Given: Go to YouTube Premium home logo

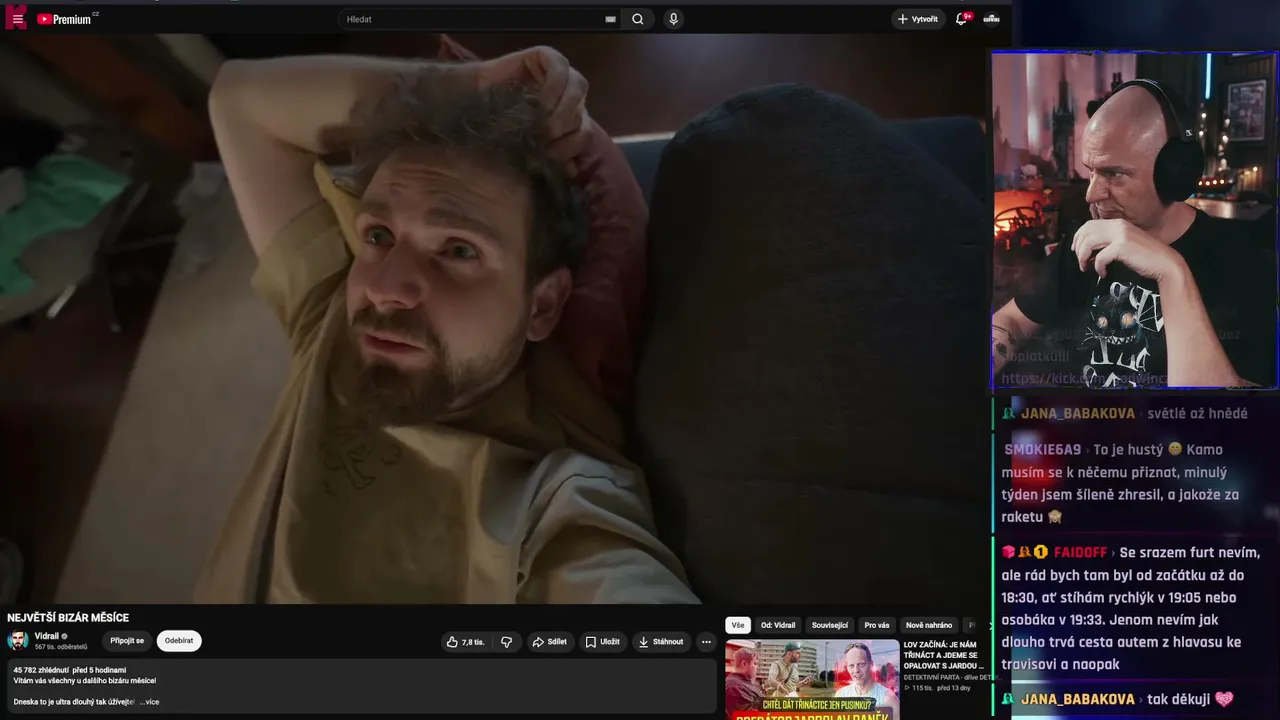Looking at the screenshot, I should coord(66,19).
